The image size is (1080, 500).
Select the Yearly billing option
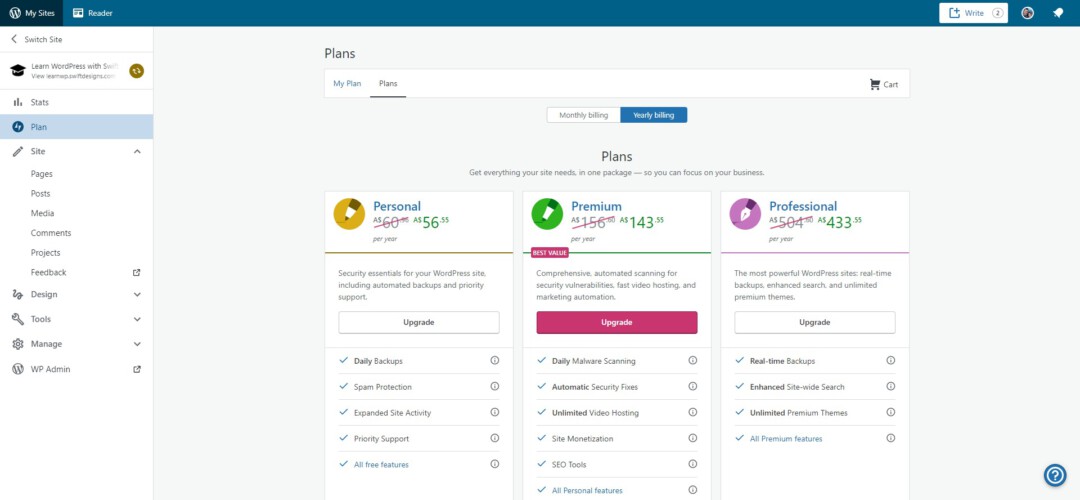[653, 115]
